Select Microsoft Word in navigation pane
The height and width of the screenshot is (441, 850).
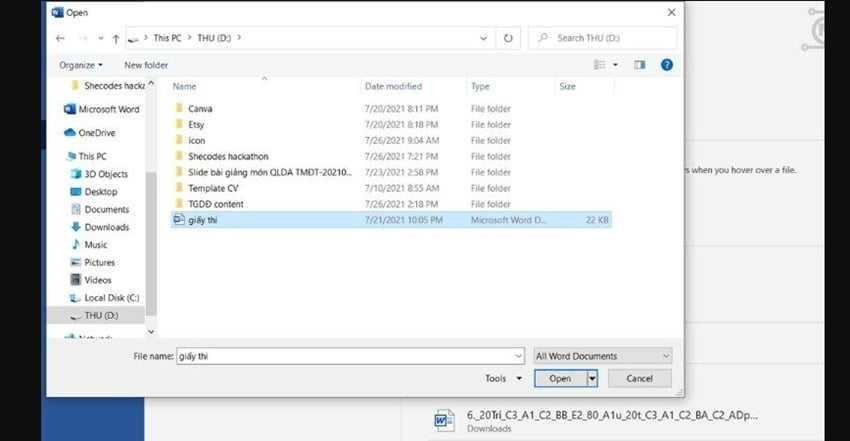pyautogui.click(x=102, y=109)
